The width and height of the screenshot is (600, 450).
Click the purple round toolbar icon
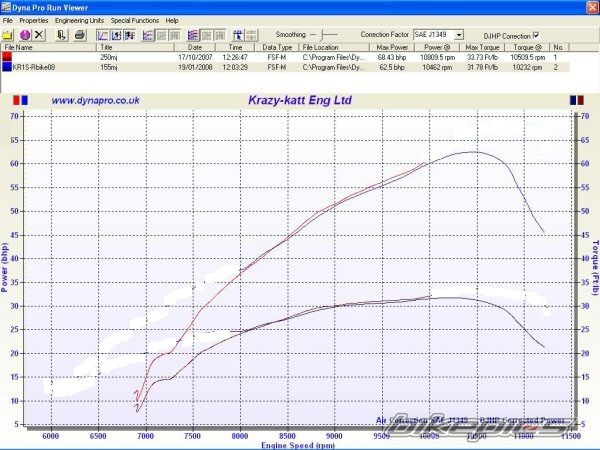24,34
